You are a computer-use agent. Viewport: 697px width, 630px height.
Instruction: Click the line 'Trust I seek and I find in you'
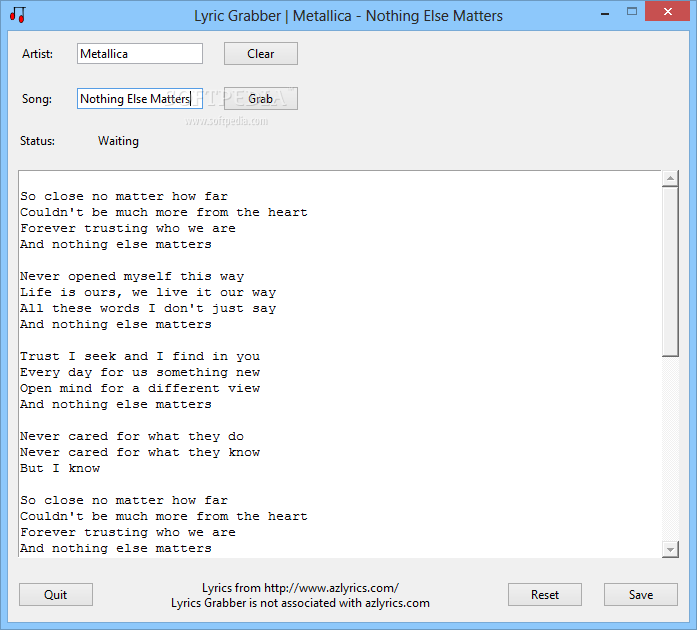coord(140,357)
